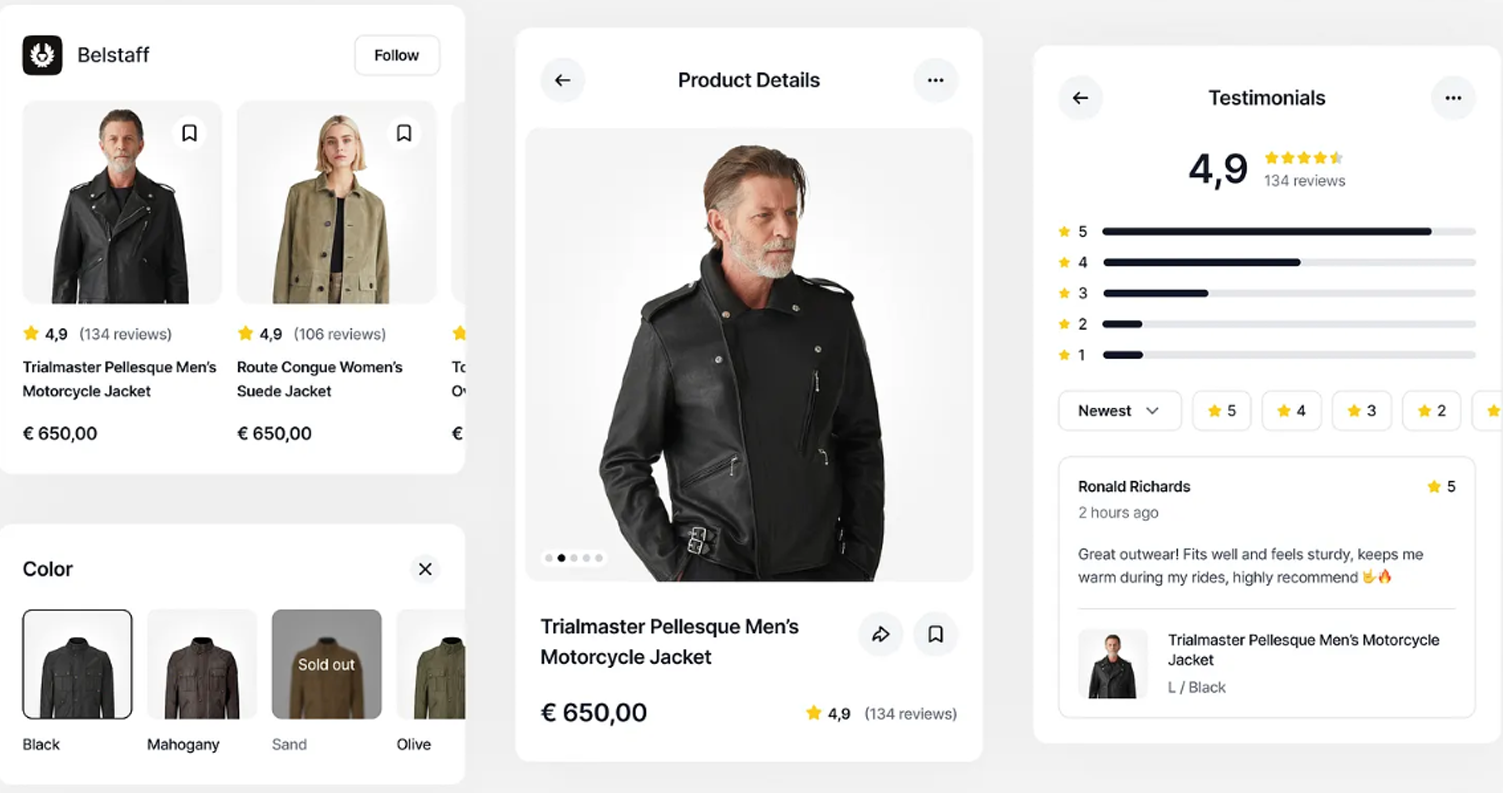The width and height of the screenshot is (1503, 793).
Task: Open reviewed product thumbnail in Ronald's review
Action: pyautogui.click(x=1113, y=663)
